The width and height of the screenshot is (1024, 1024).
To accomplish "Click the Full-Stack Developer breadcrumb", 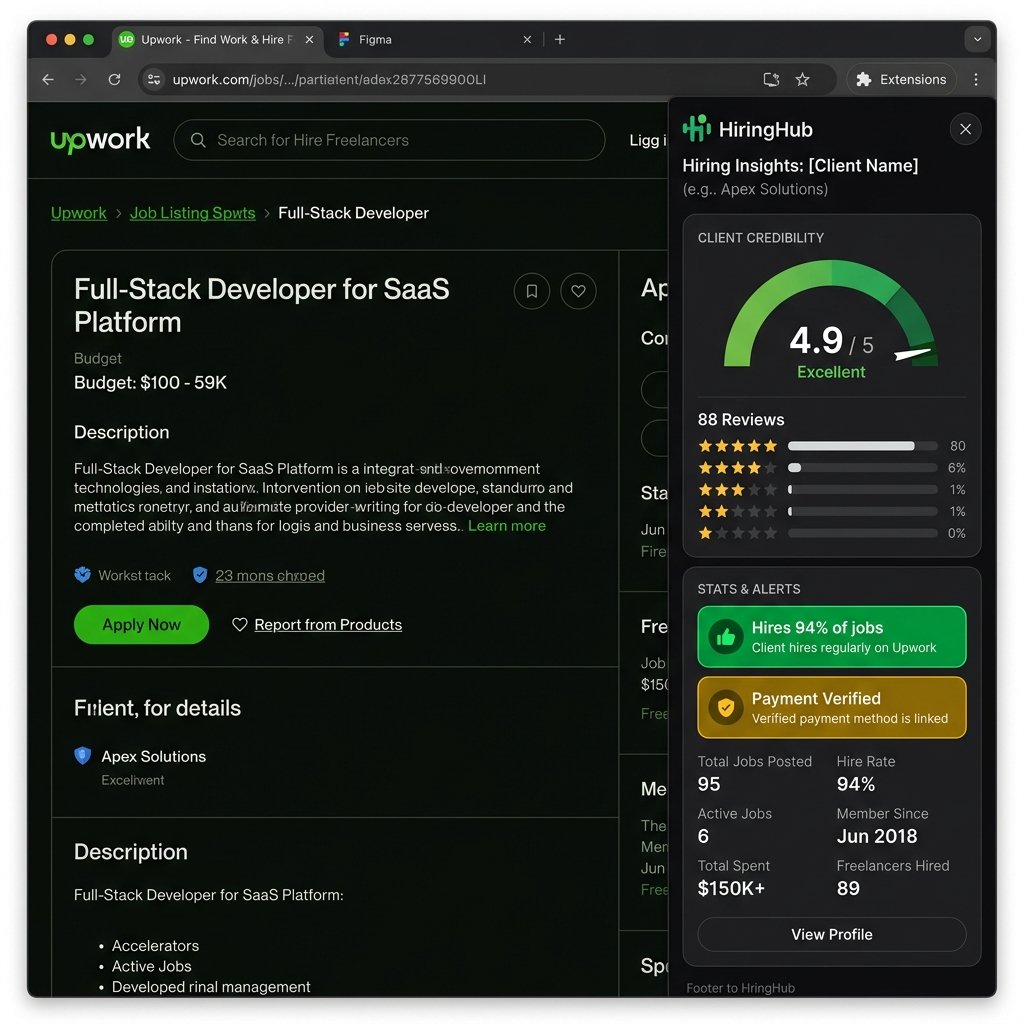I will 353,213.
